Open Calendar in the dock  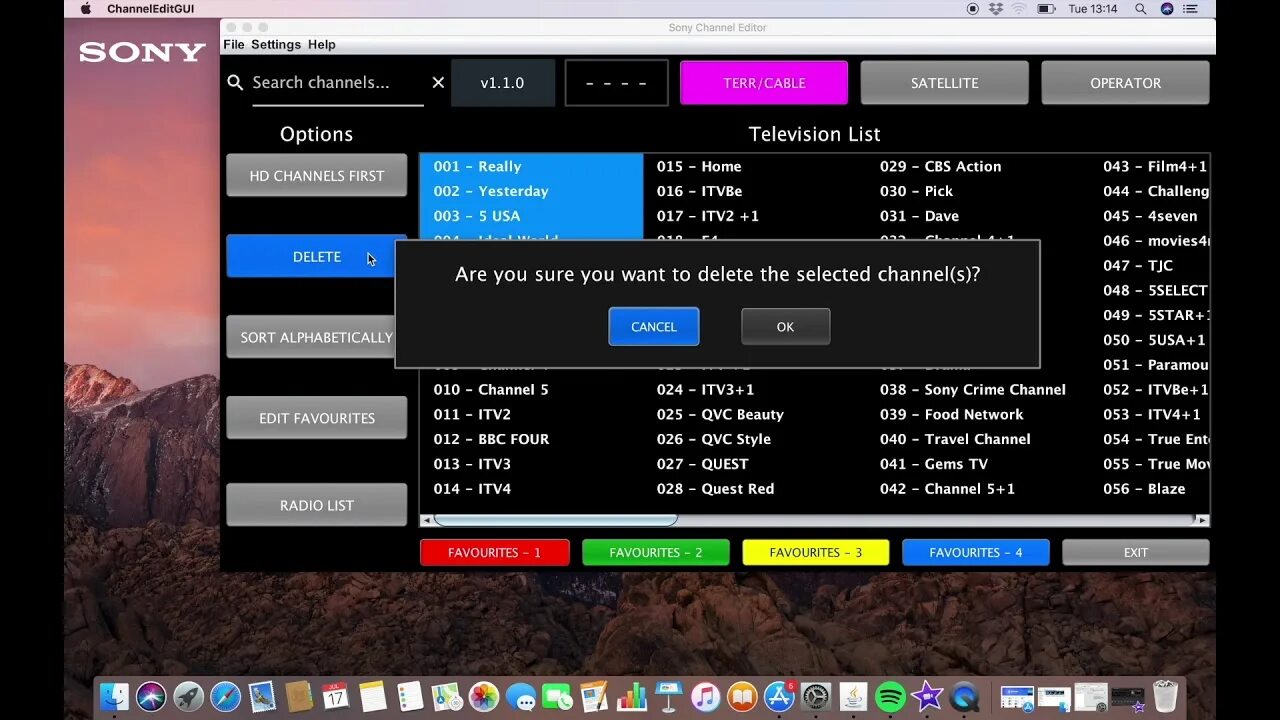pyautogui.click(x=336, y=697)
